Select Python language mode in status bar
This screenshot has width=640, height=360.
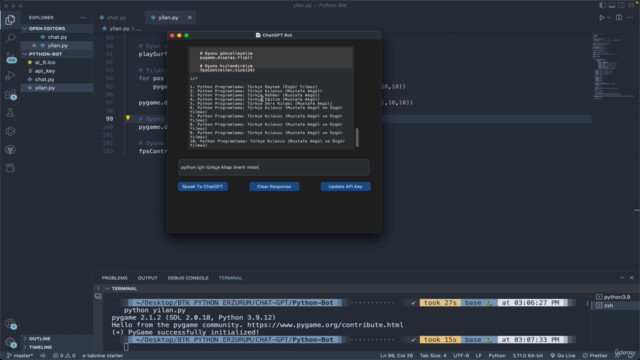tap(497, 356)
